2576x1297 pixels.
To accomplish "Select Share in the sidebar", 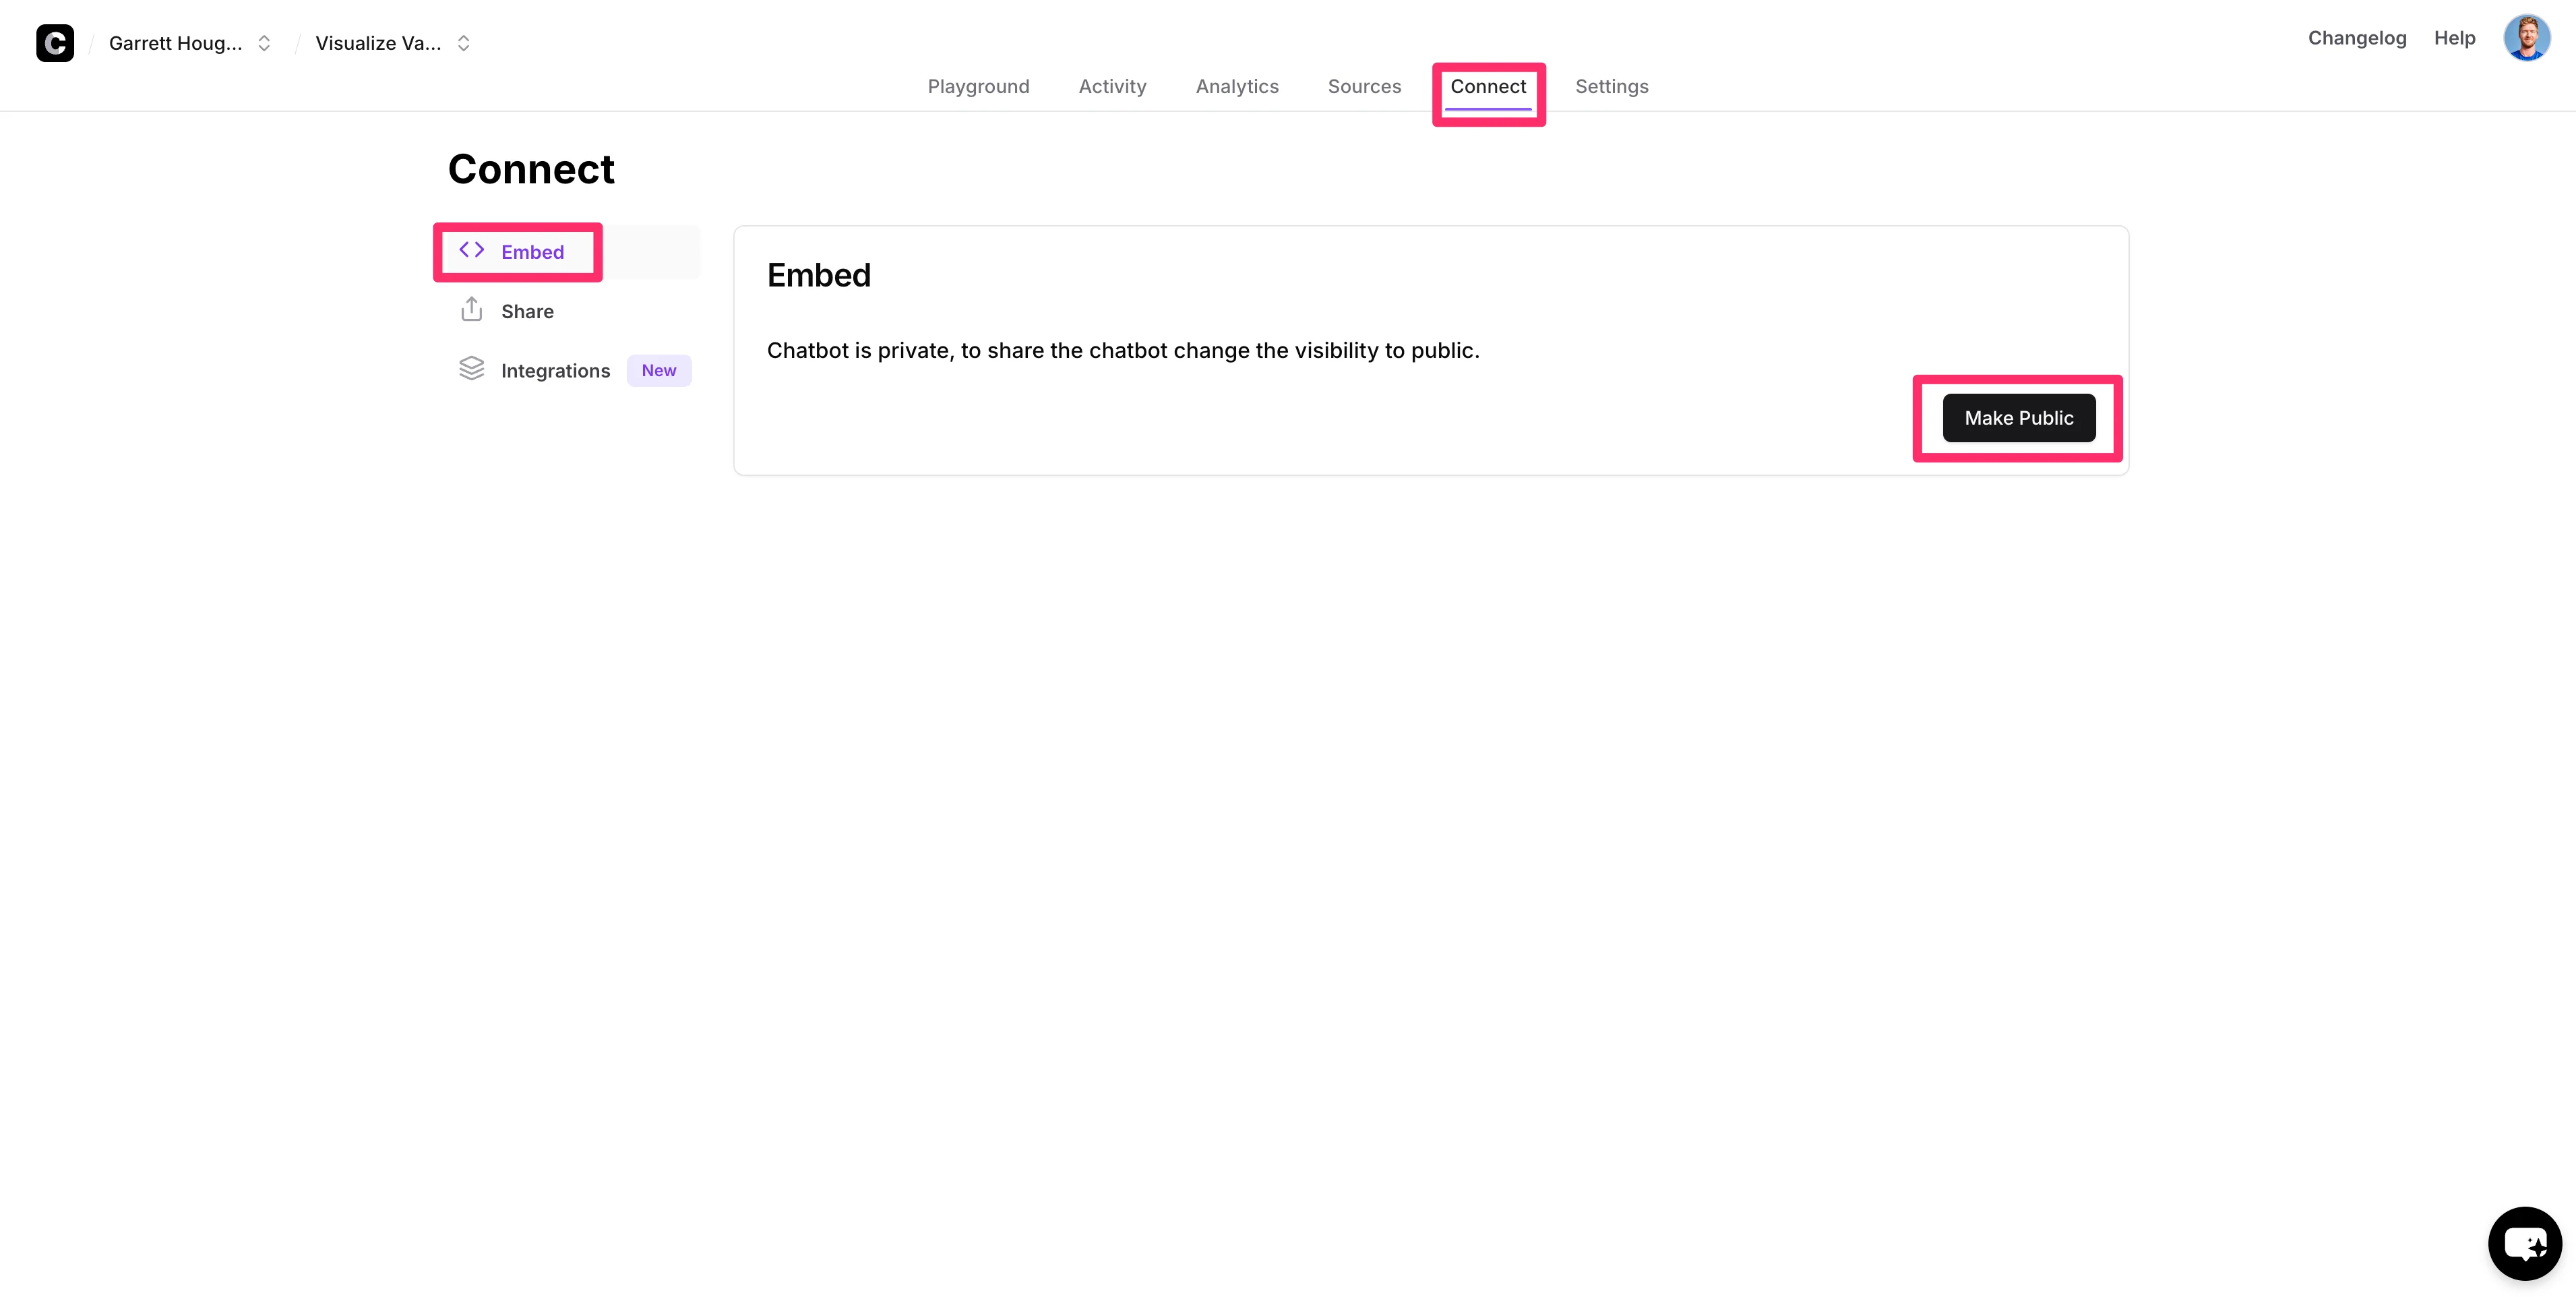I will coord(527,311).
